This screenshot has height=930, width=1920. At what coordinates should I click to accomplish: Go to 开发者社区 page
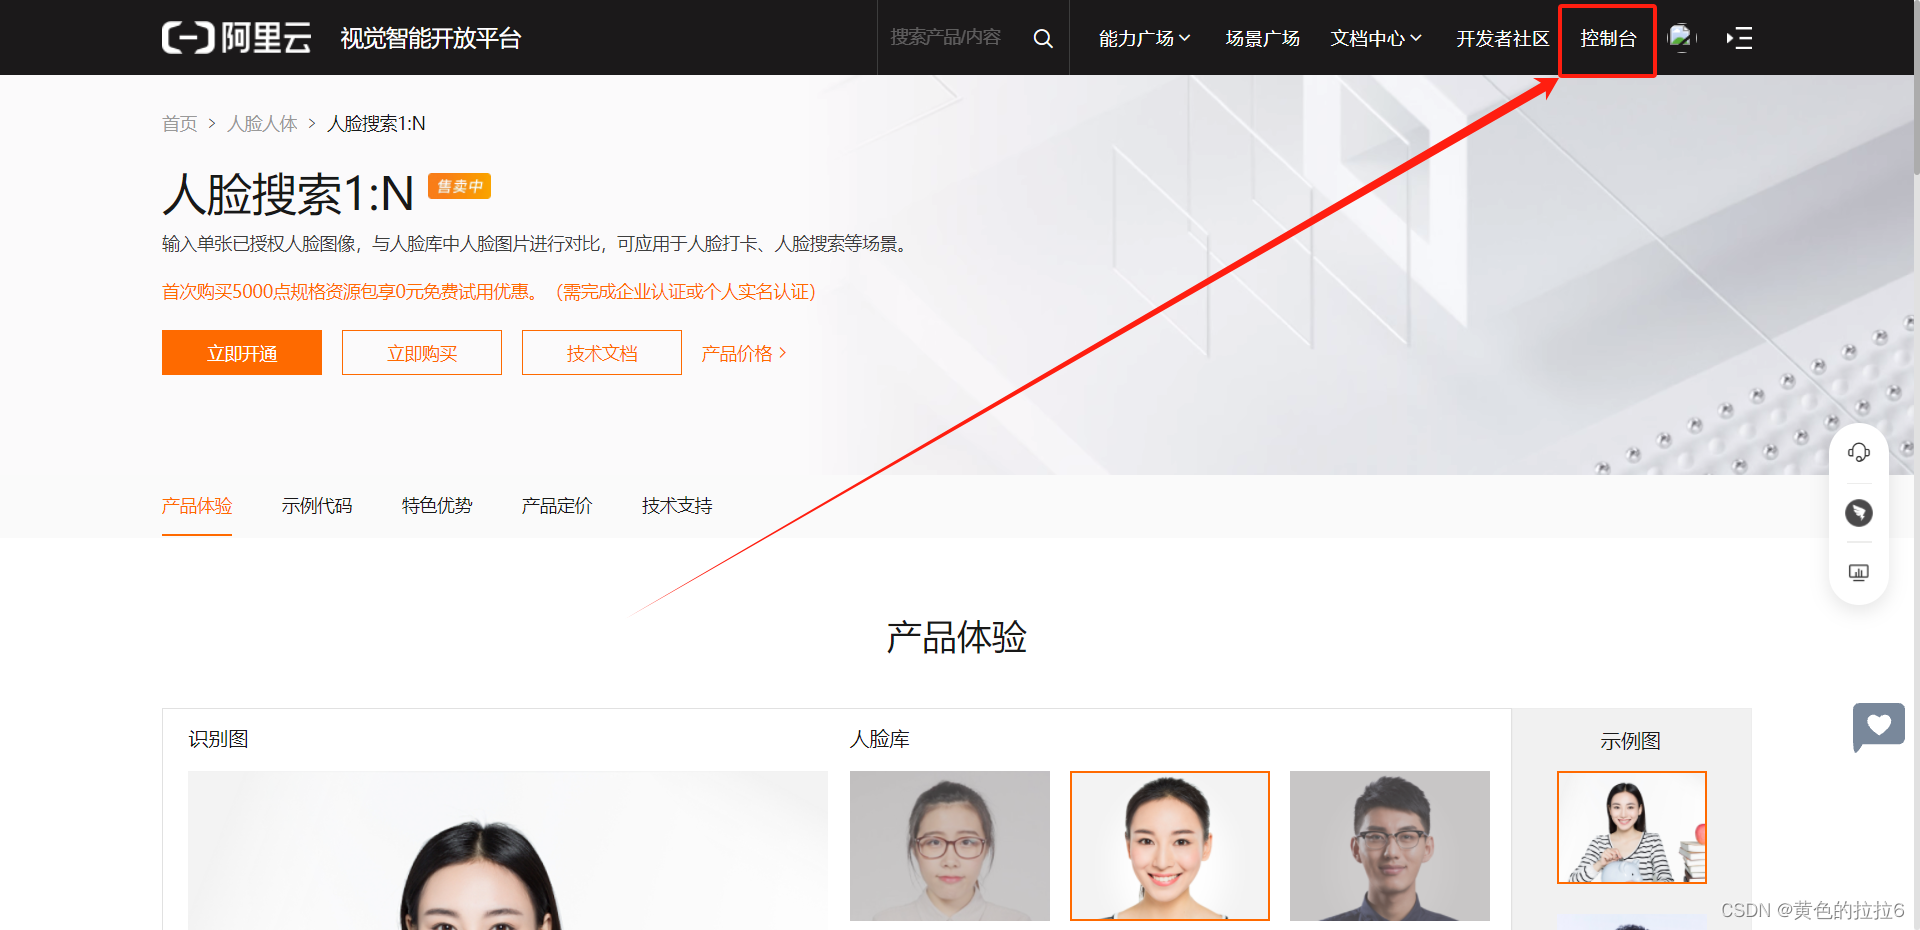tap(1502, 38)
